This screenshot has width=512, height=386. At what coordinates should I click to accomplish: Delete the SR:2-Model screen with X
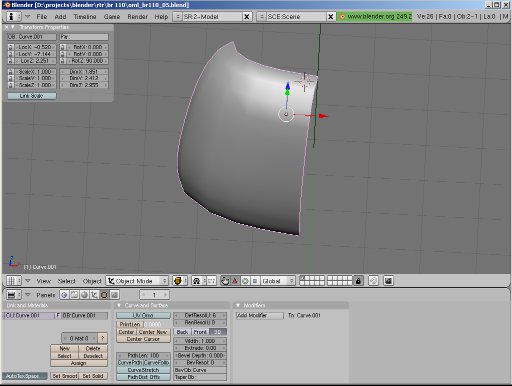247,16
